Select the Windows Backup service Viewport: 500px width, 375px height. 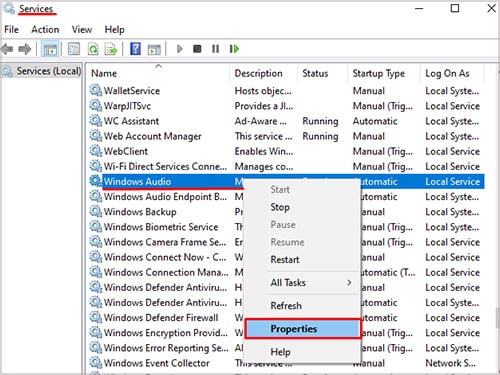click(x=140, y=212)
